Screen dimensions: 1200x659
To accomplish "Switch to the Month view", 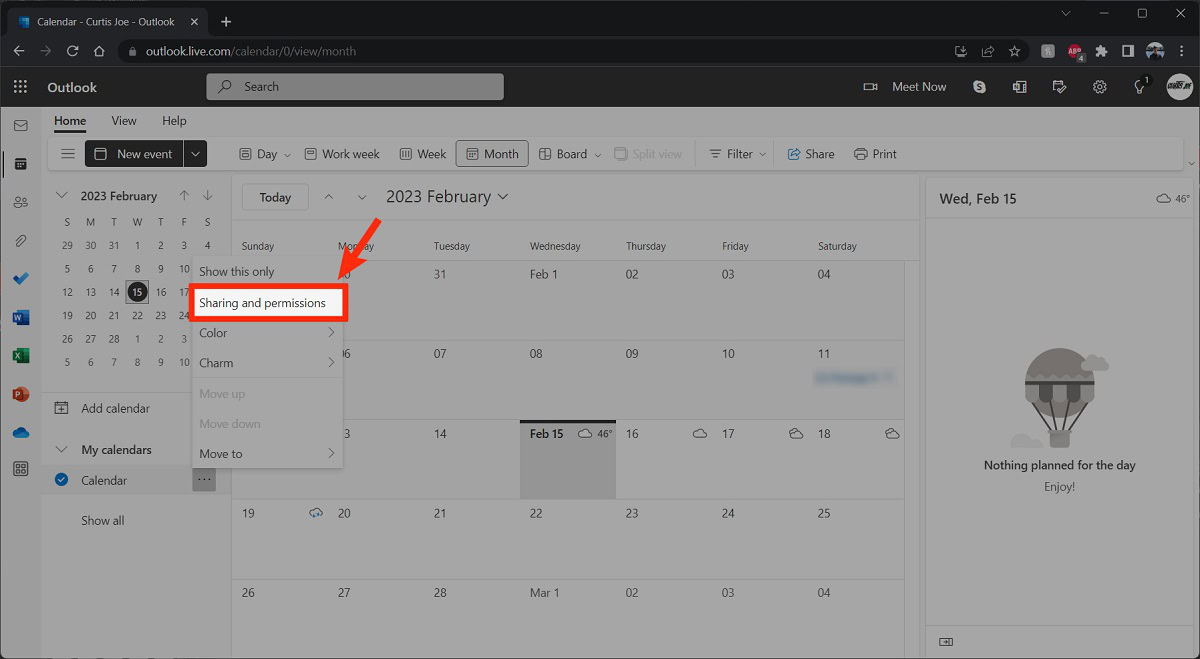I will (x=492, y=154).
